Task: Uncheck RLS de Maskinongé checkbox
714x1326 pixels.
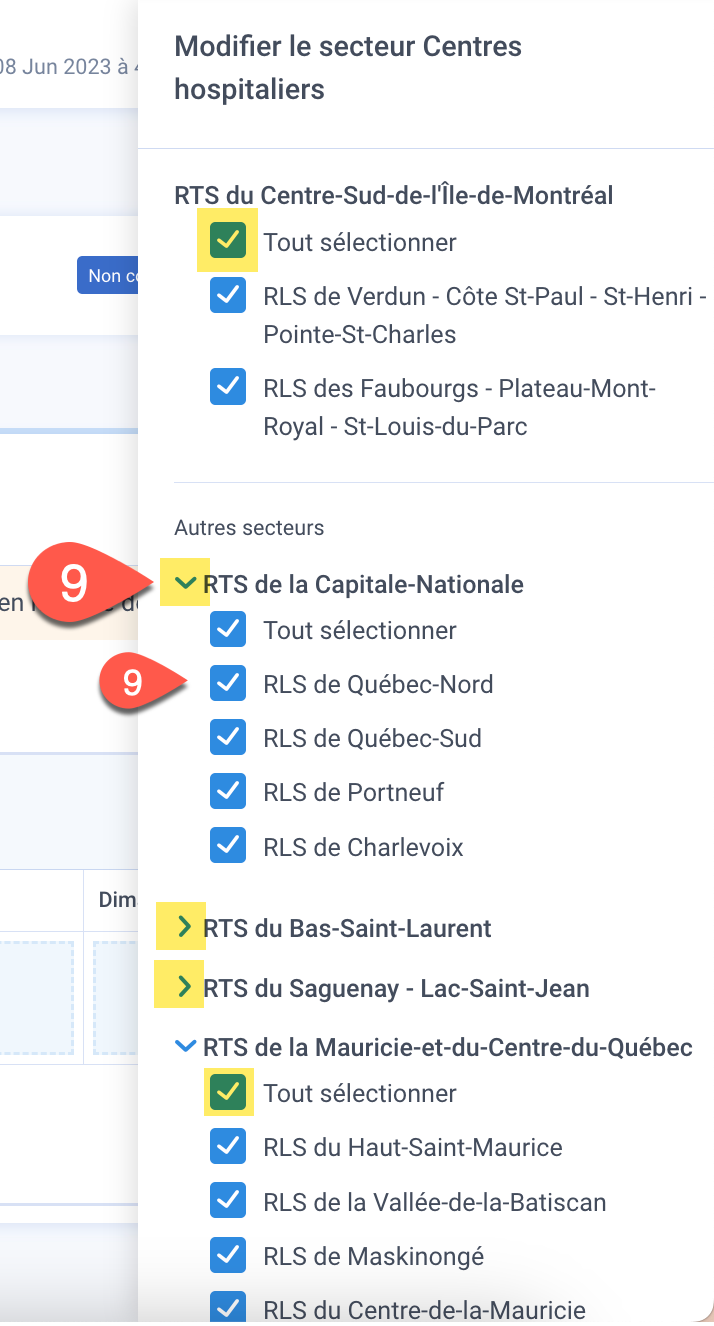Action: pyautogui.click(x=229, y=1255)
